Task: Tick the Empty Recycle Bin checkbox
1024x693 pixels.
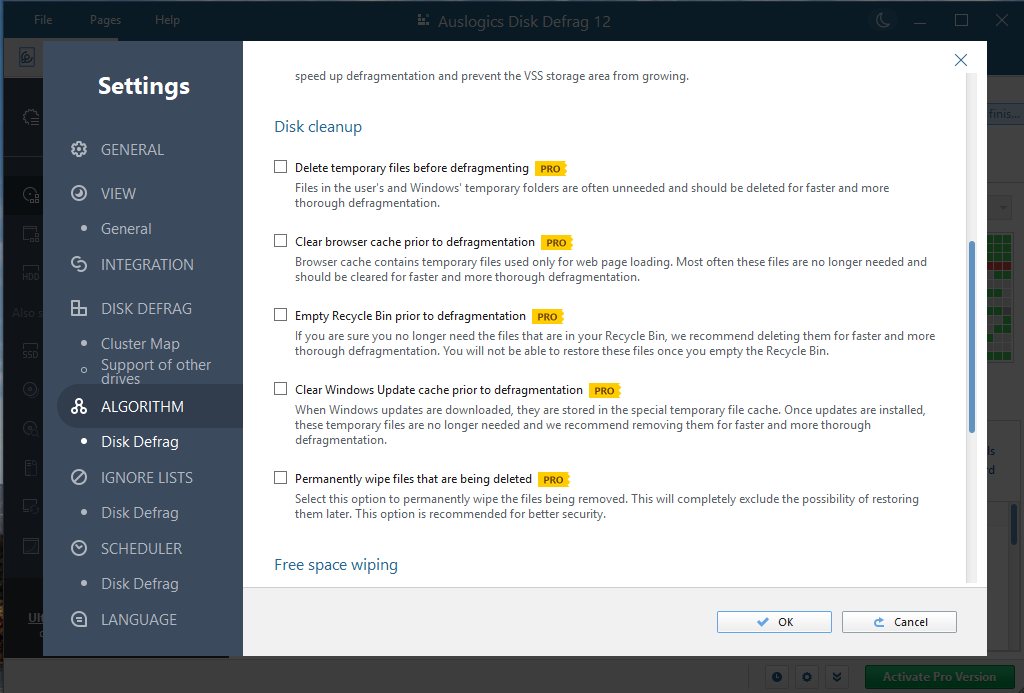Action: pyautogui.click(x=281, y=315)
